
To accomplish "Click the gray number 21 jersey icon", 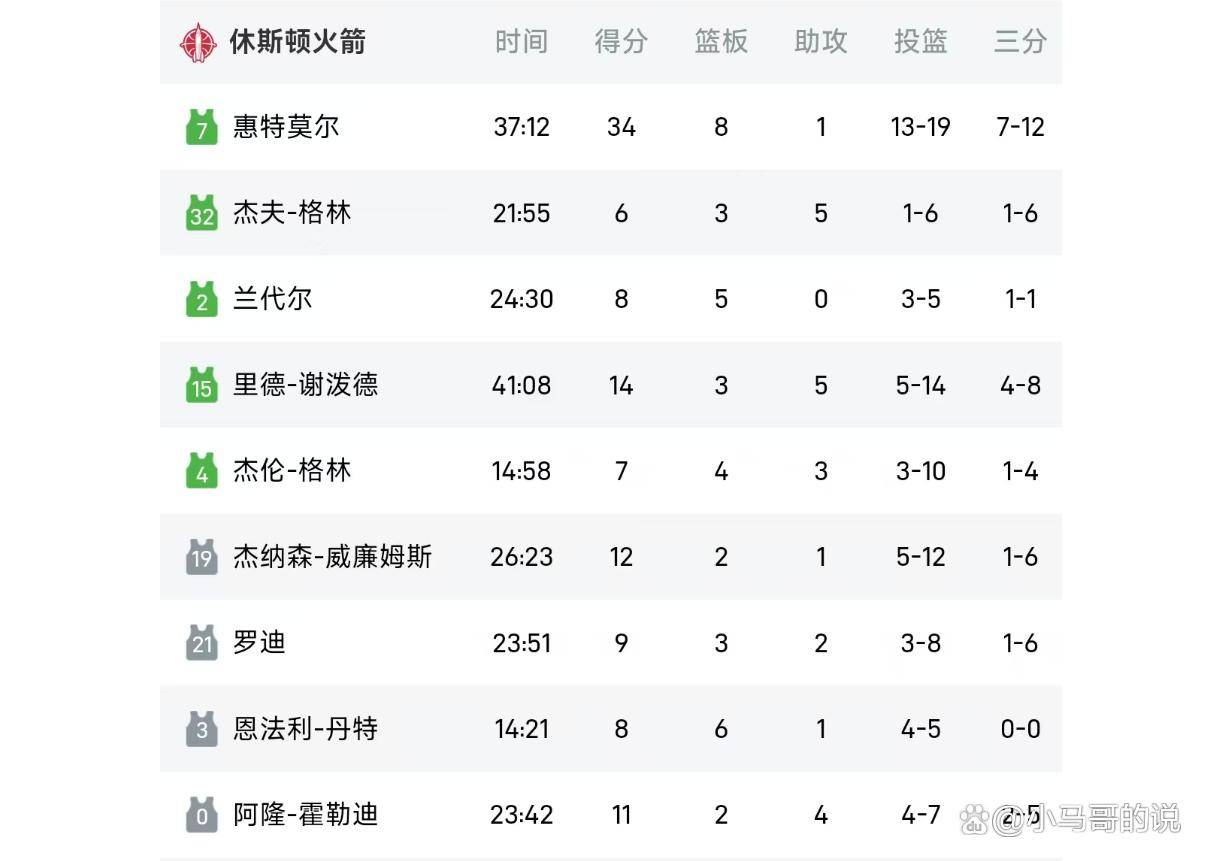I will click(x=202, y=643).
